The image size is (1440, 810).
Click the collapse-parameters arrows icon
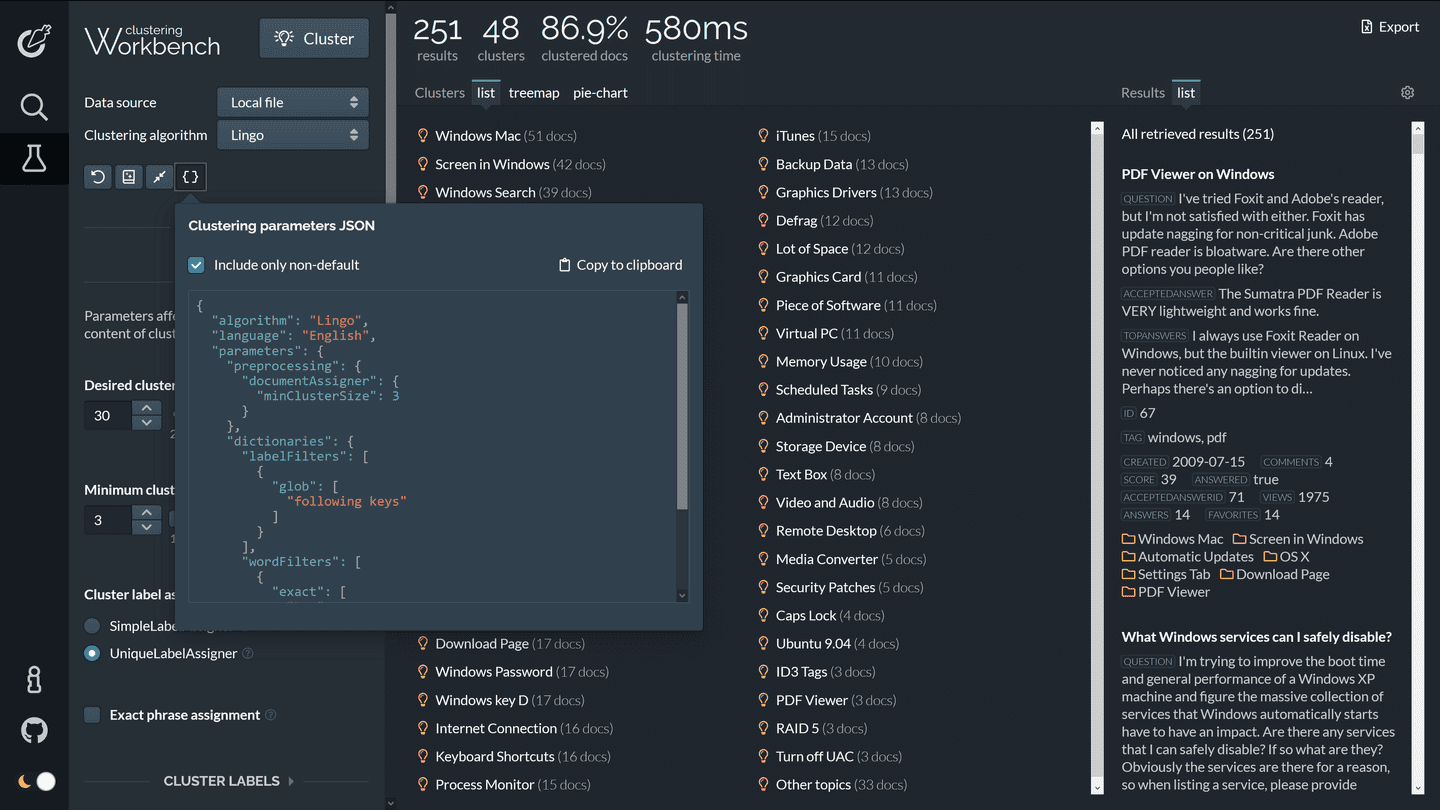(x=159, y=177)
